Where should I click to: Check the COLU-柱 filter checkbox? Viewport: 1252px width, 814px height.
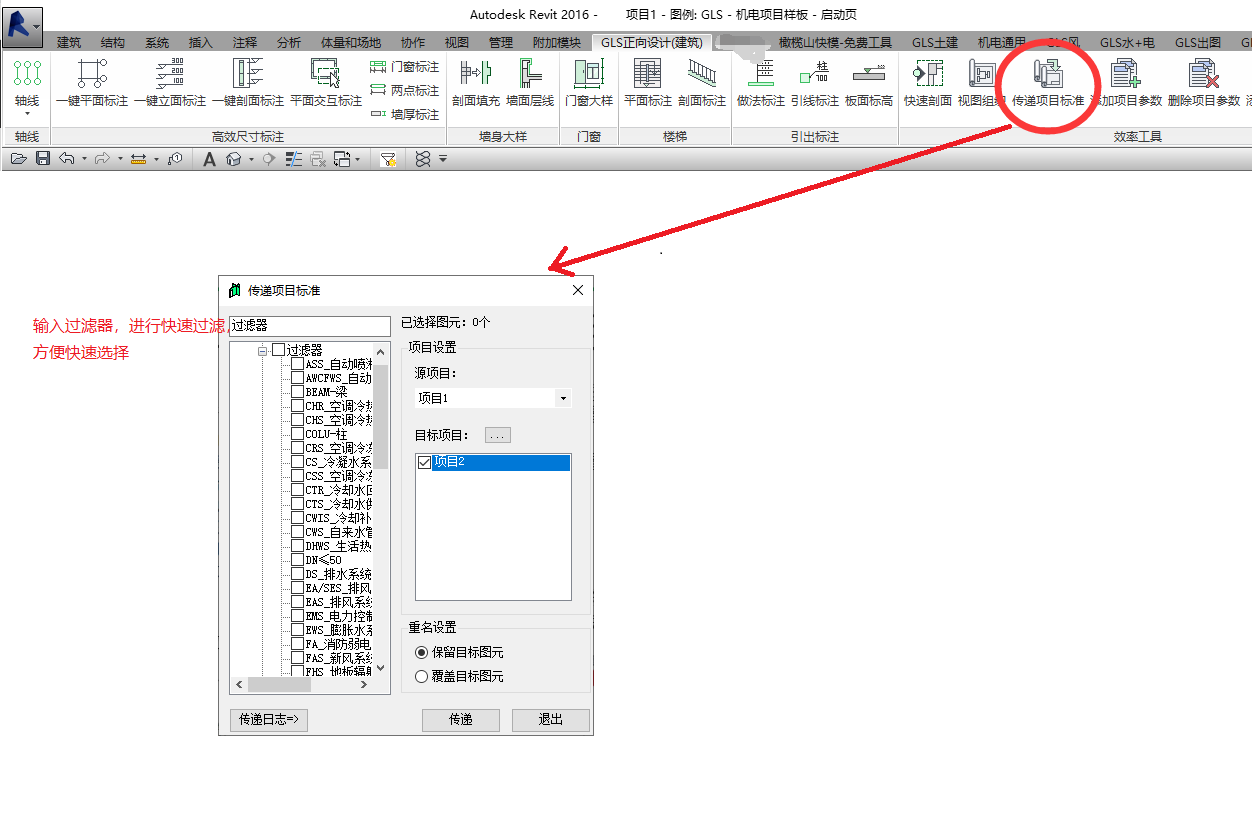tap(297, 434)
